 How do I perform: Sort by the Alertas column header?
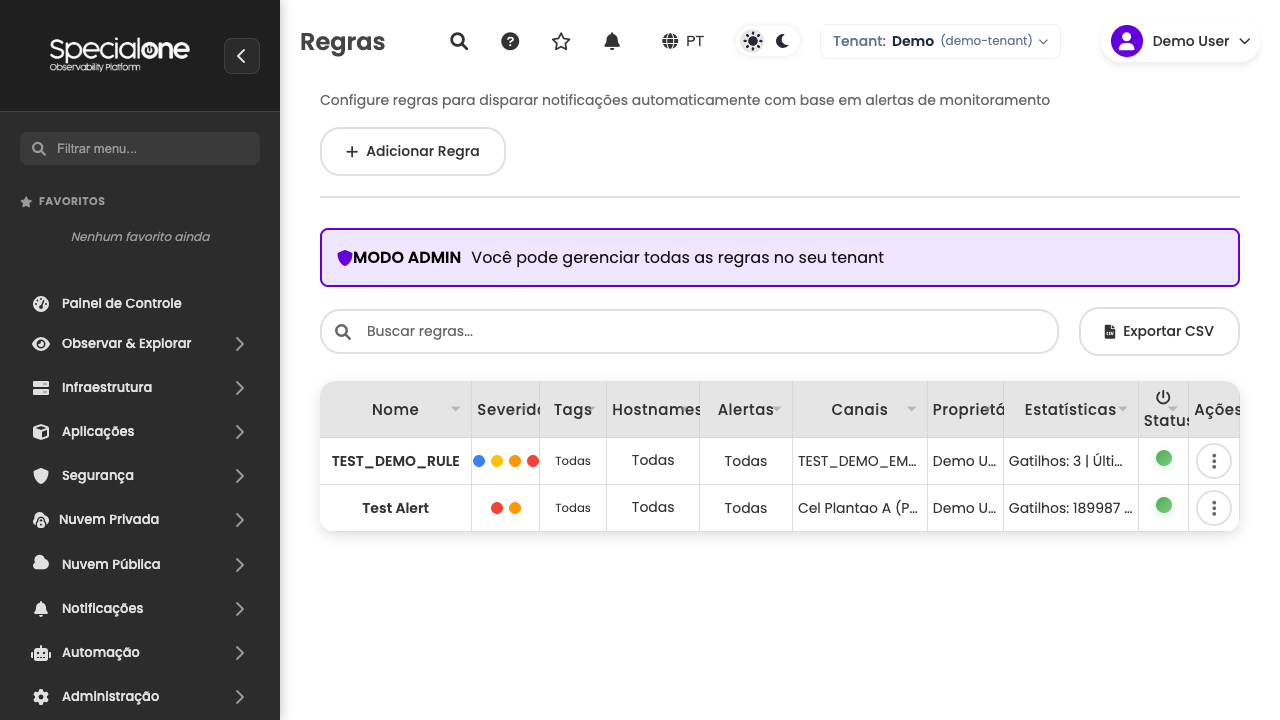(745, 409)
